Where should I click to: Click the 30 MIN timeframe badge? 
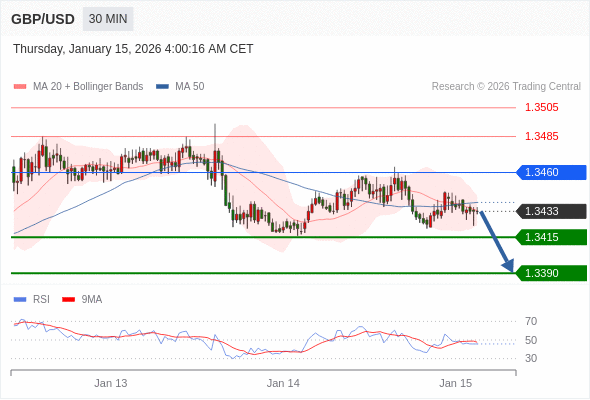click(108, 19)
